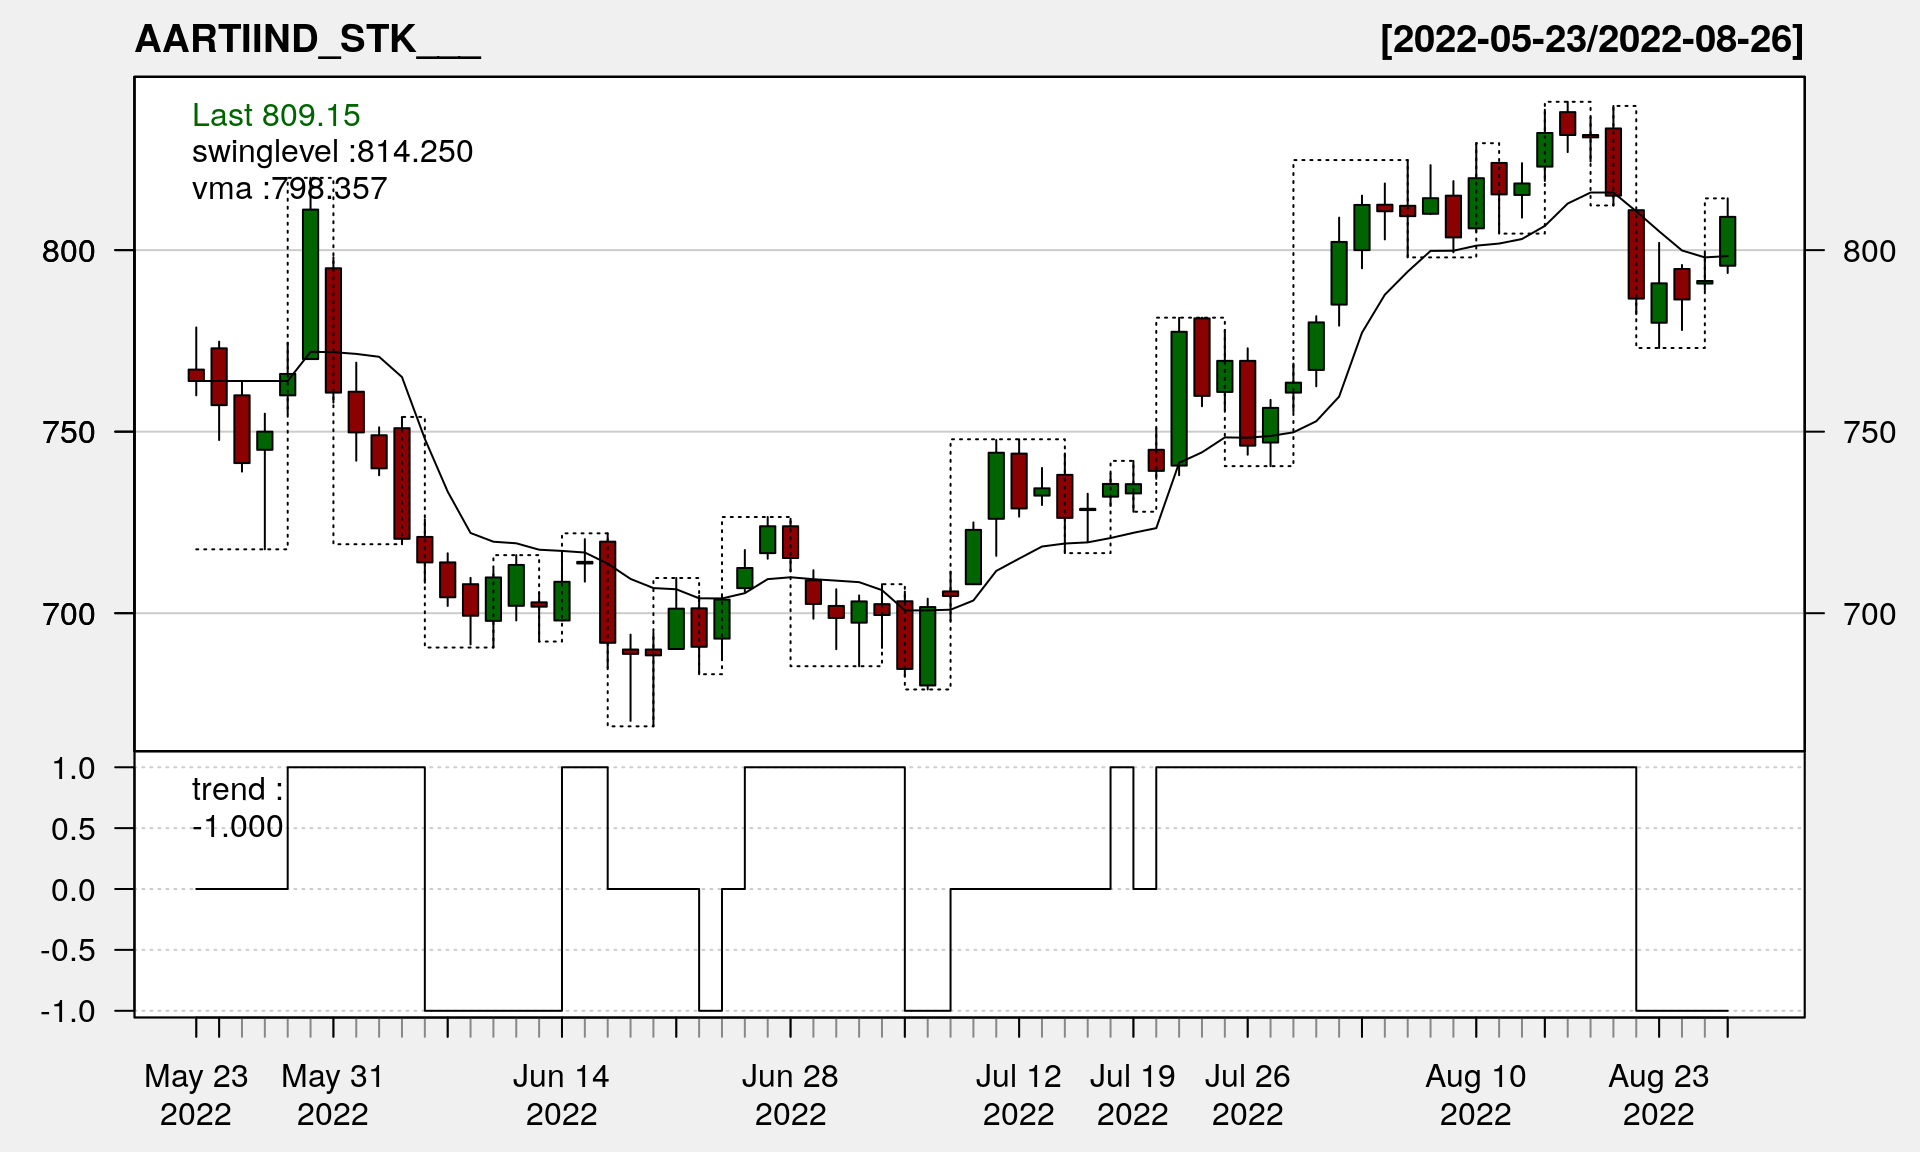The height and width of the screenshot is (1152, 1920).
Task: Click the trend -1.000 label
Action: [x=237, y=808]
